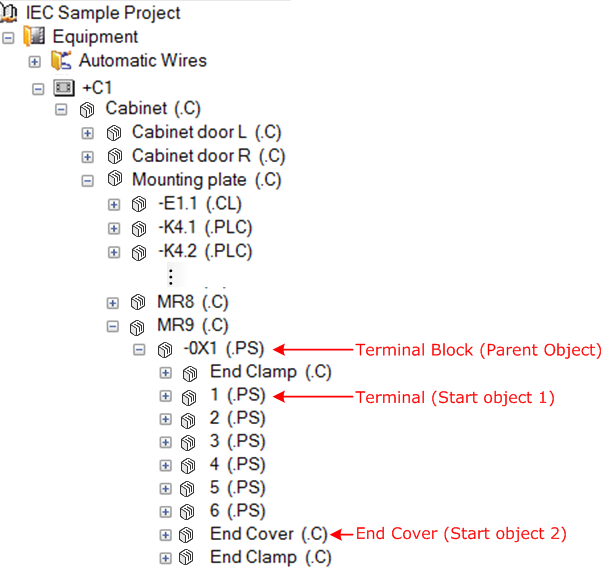Expand the Cabinet door L node
Viewport: 607px width, 570px height.
click(x=87, y=133)
